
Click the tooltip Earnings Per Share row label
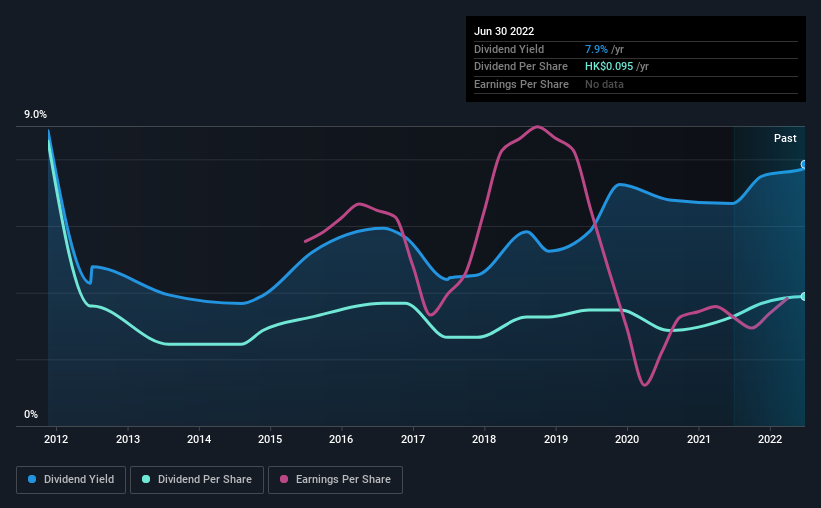tap(522, 84)
